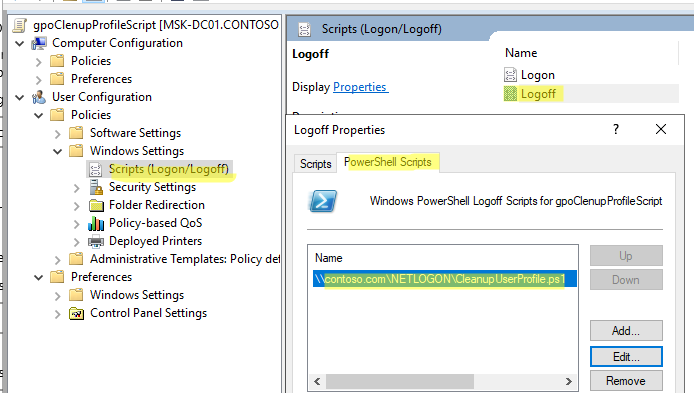
Task: Click the Name column header in right pane
Action: coord(521,53)
